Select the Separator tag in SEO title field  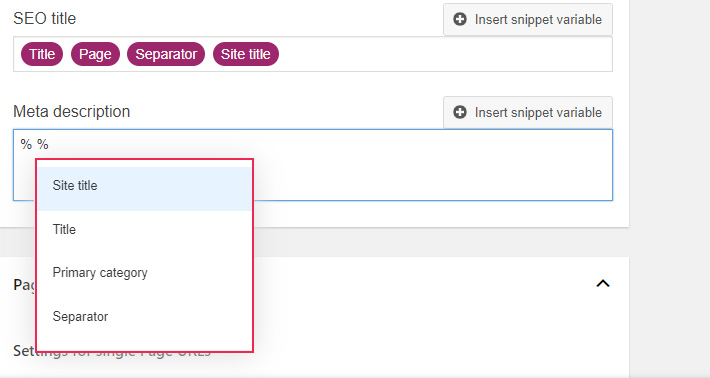tap(166, 54)
